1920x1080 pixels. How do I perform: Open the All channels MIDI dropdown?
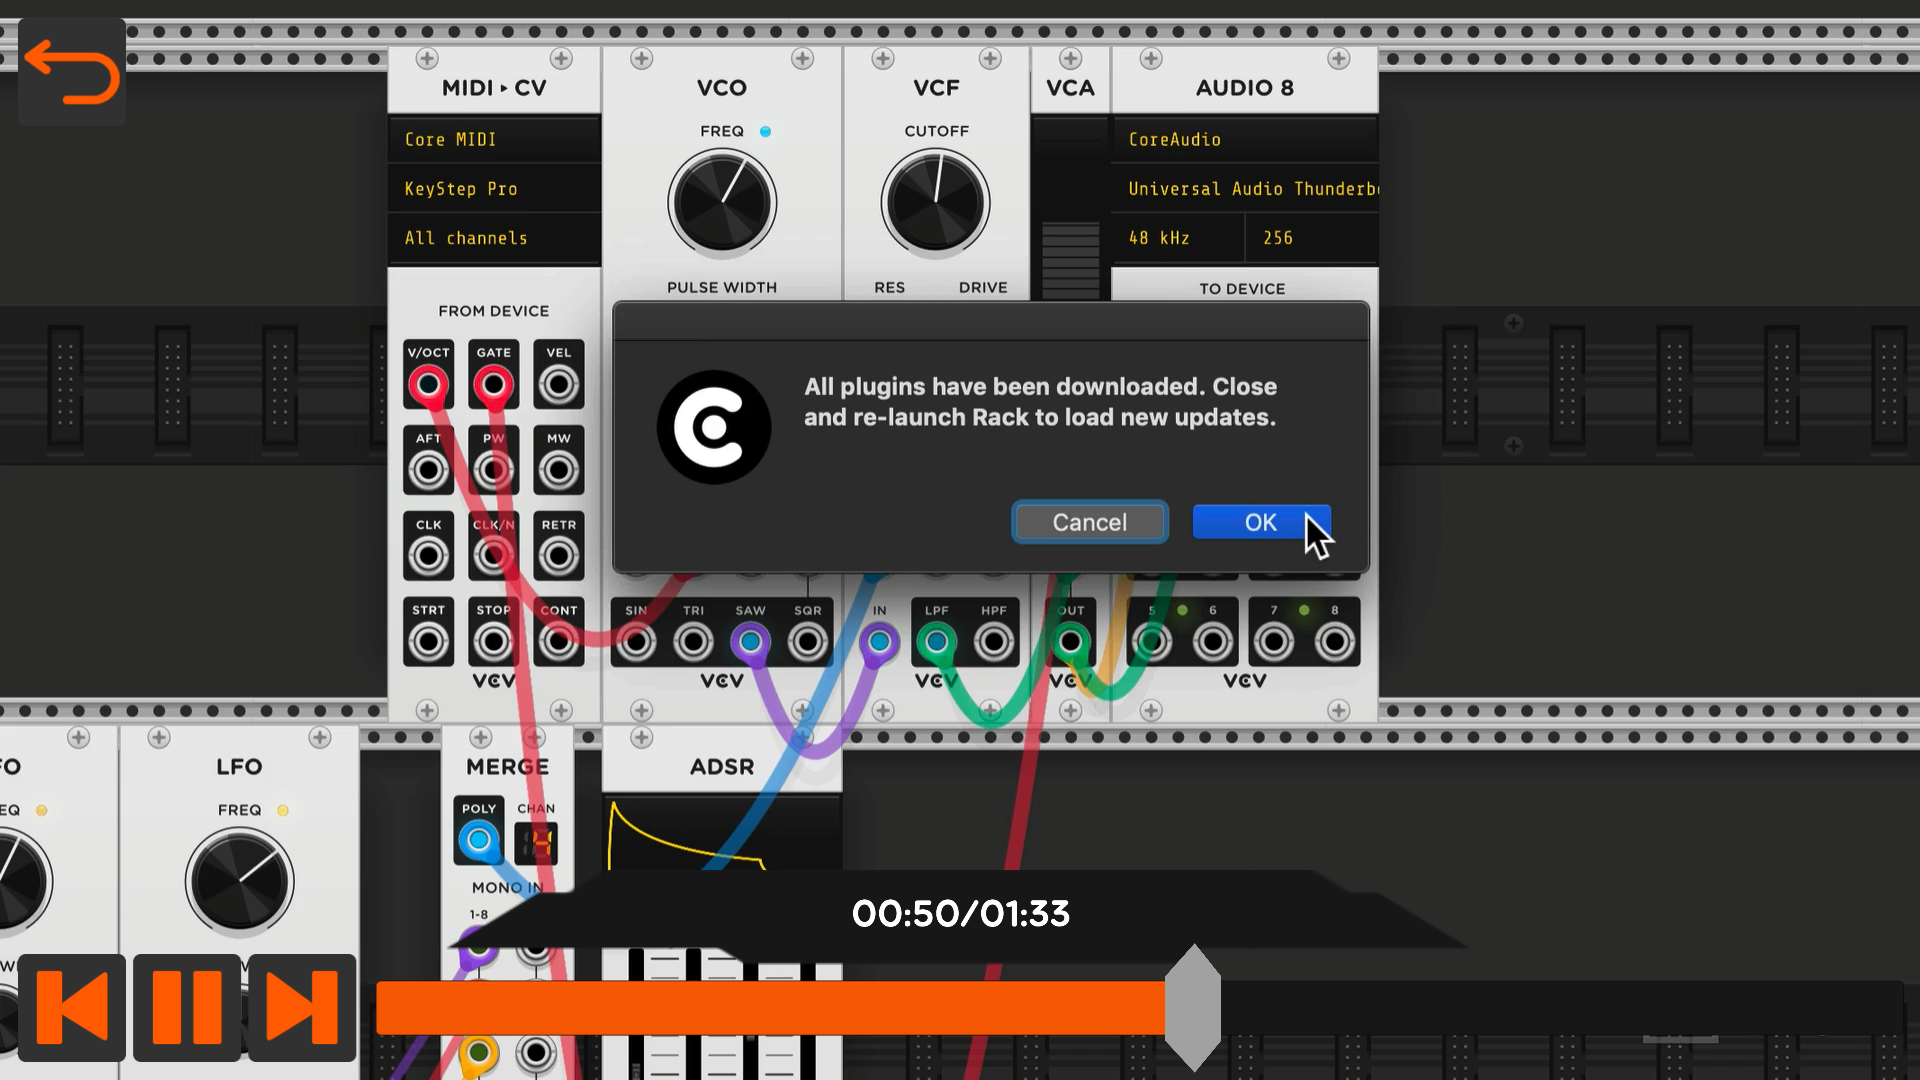pos(494,238)
